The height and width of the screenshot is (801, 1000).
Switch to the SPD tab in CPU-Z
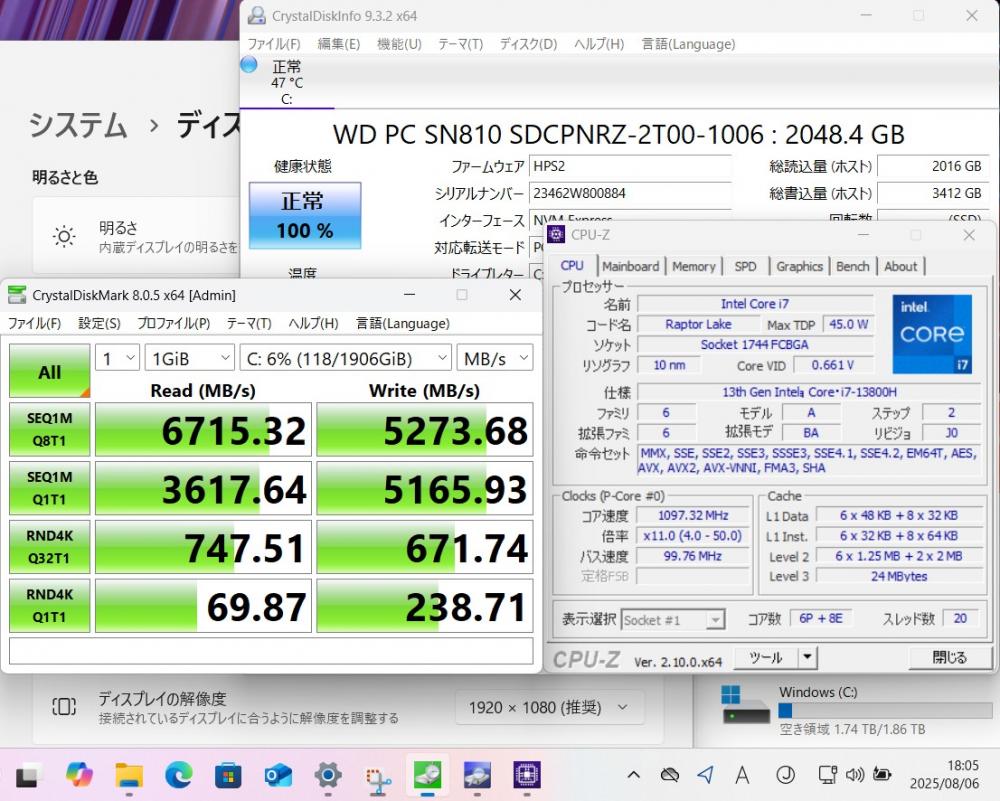[x=745, y=266]
